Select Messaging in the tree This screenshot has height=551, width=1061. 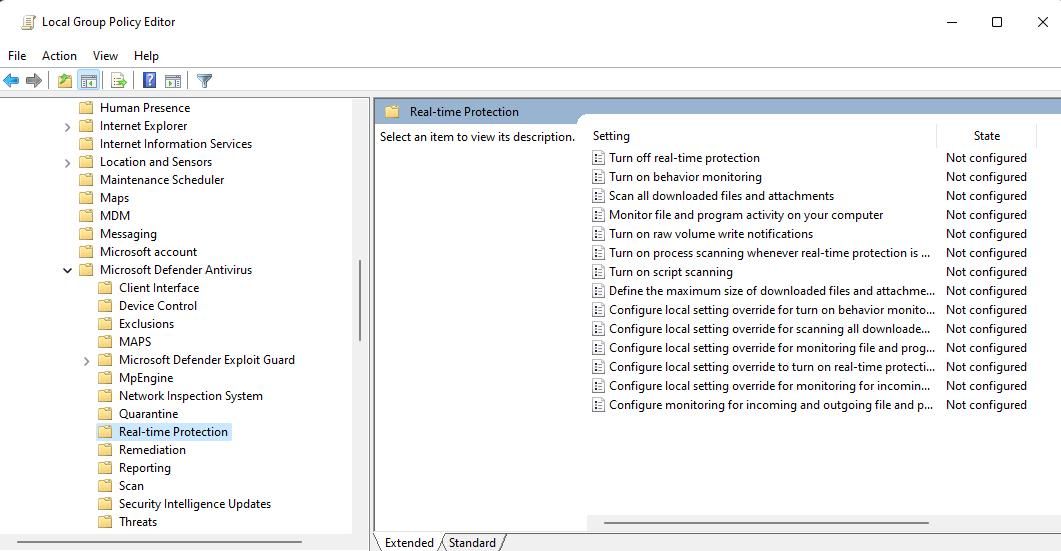(x=128, y=234)
